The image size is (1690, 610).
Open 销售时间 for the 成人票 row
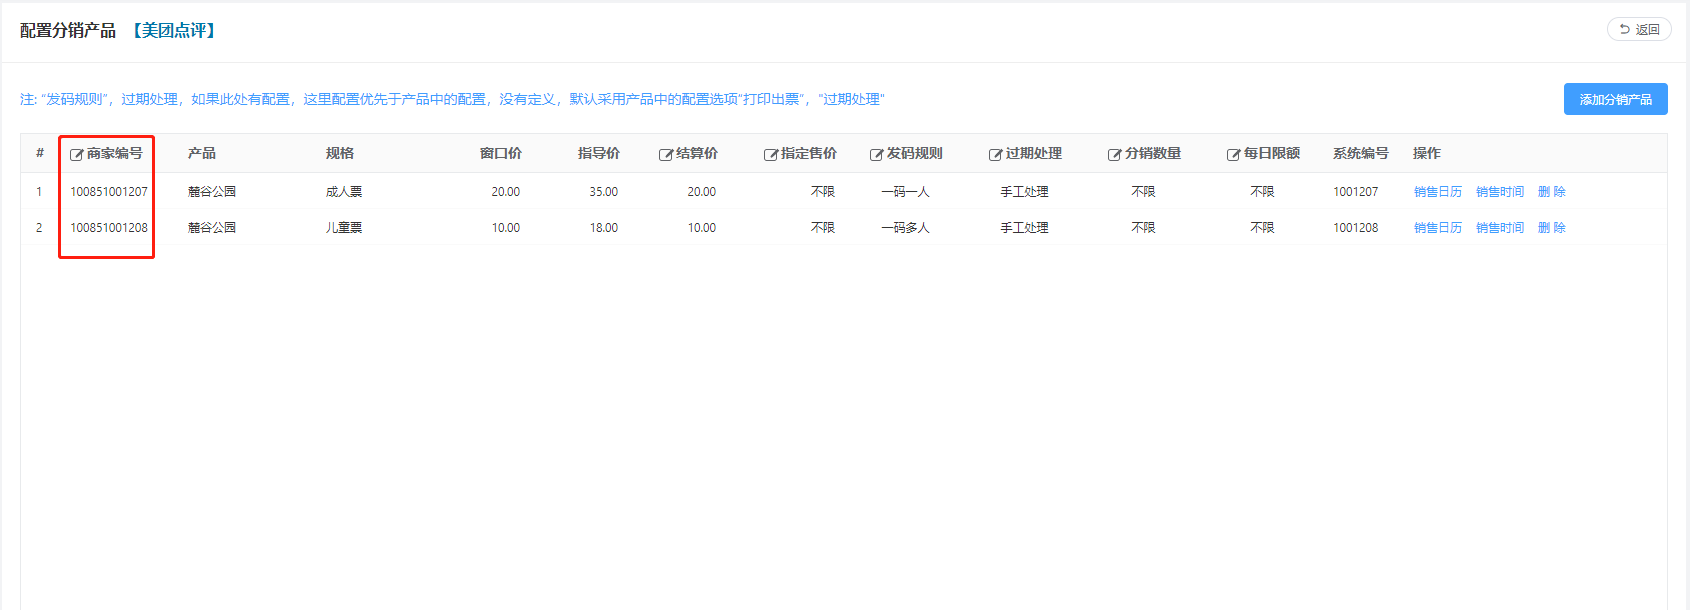[x=1499, y=192]
